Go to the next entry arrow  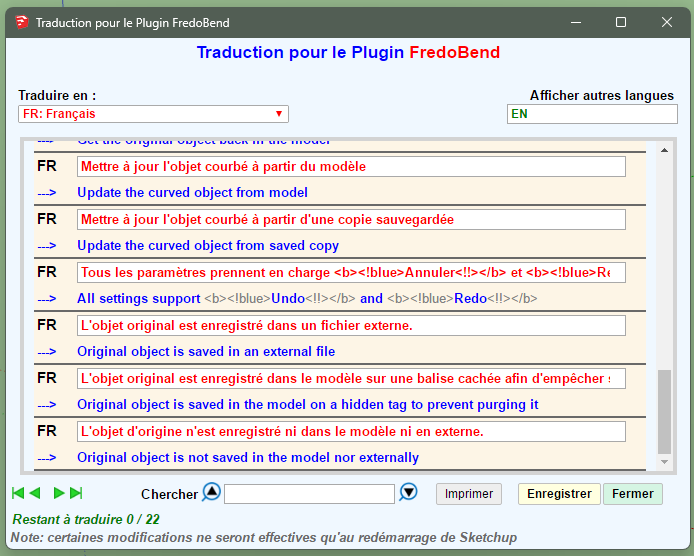pos(59,493)
